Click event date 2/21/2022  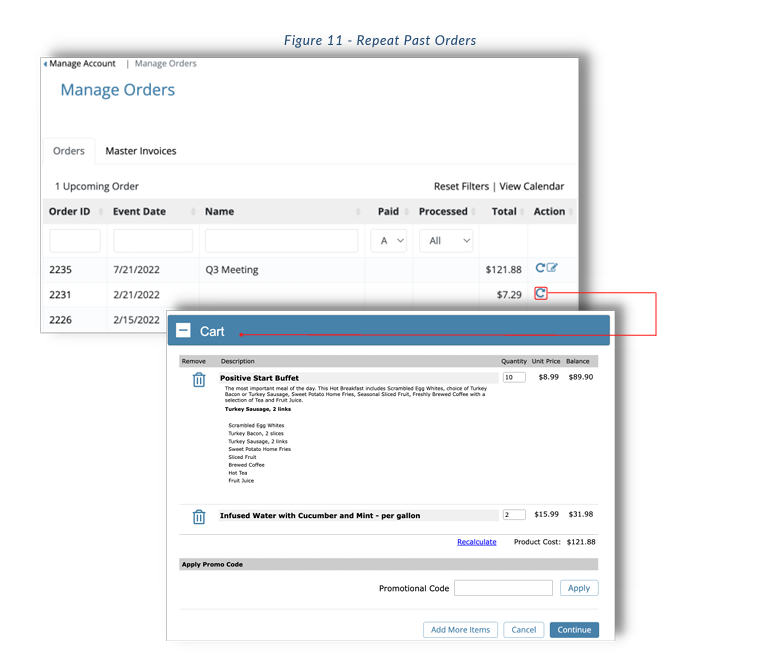point(136,295)
